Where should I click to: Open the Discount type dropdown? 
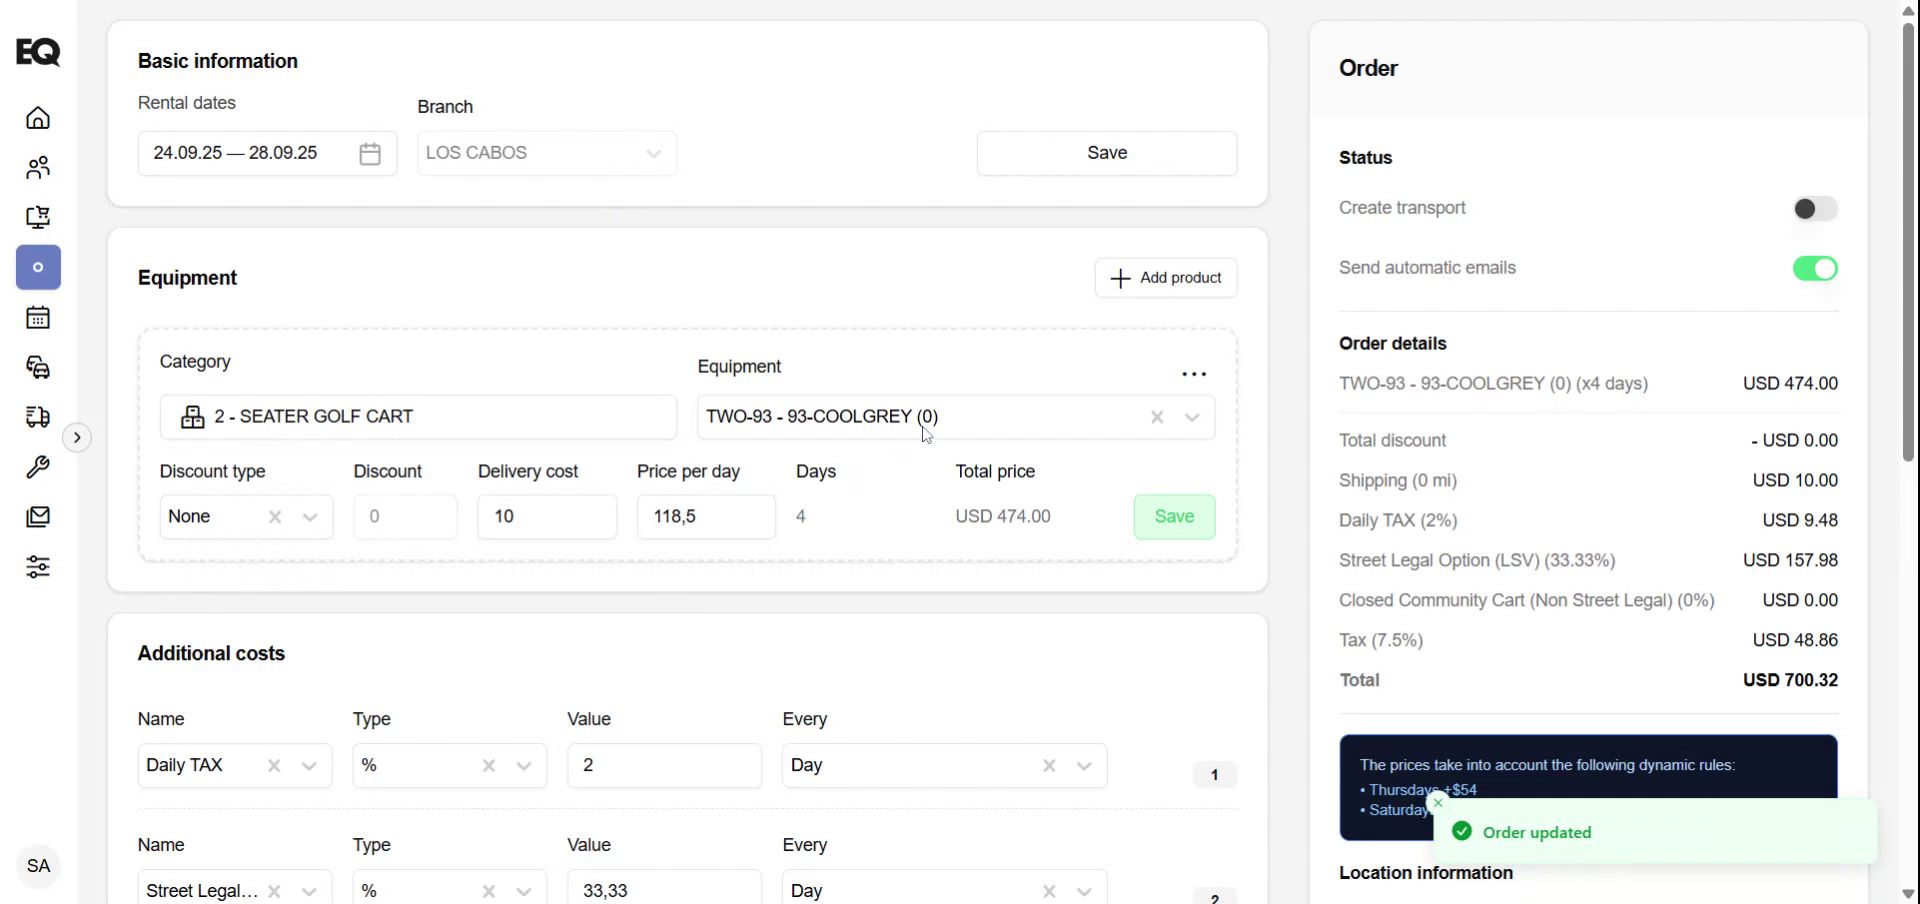tap(310, 517)
